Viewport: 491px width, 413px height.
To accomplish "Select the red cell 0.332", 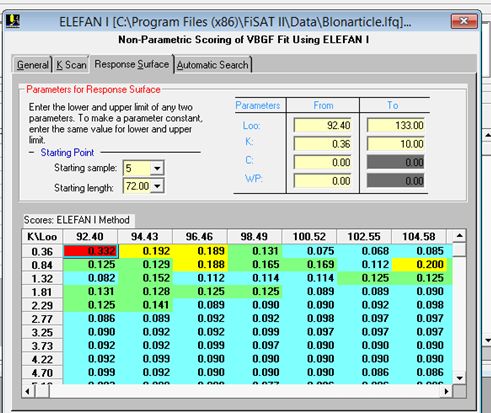I will [91, 251].
